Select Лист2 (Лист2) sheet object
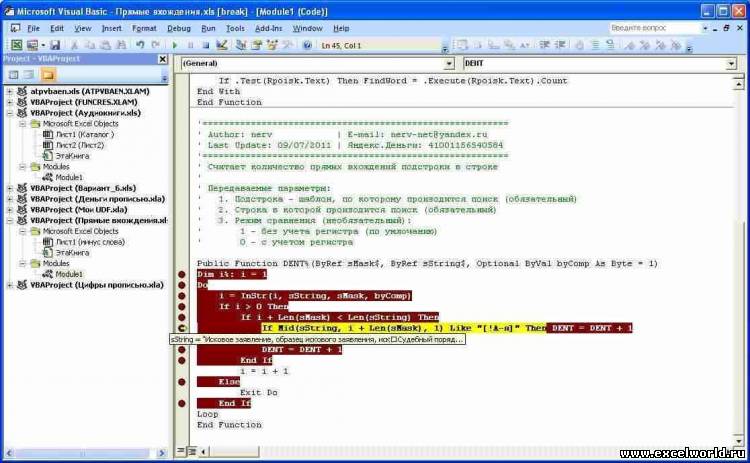Viewport: 750px width, 463px height. (79, 145)
